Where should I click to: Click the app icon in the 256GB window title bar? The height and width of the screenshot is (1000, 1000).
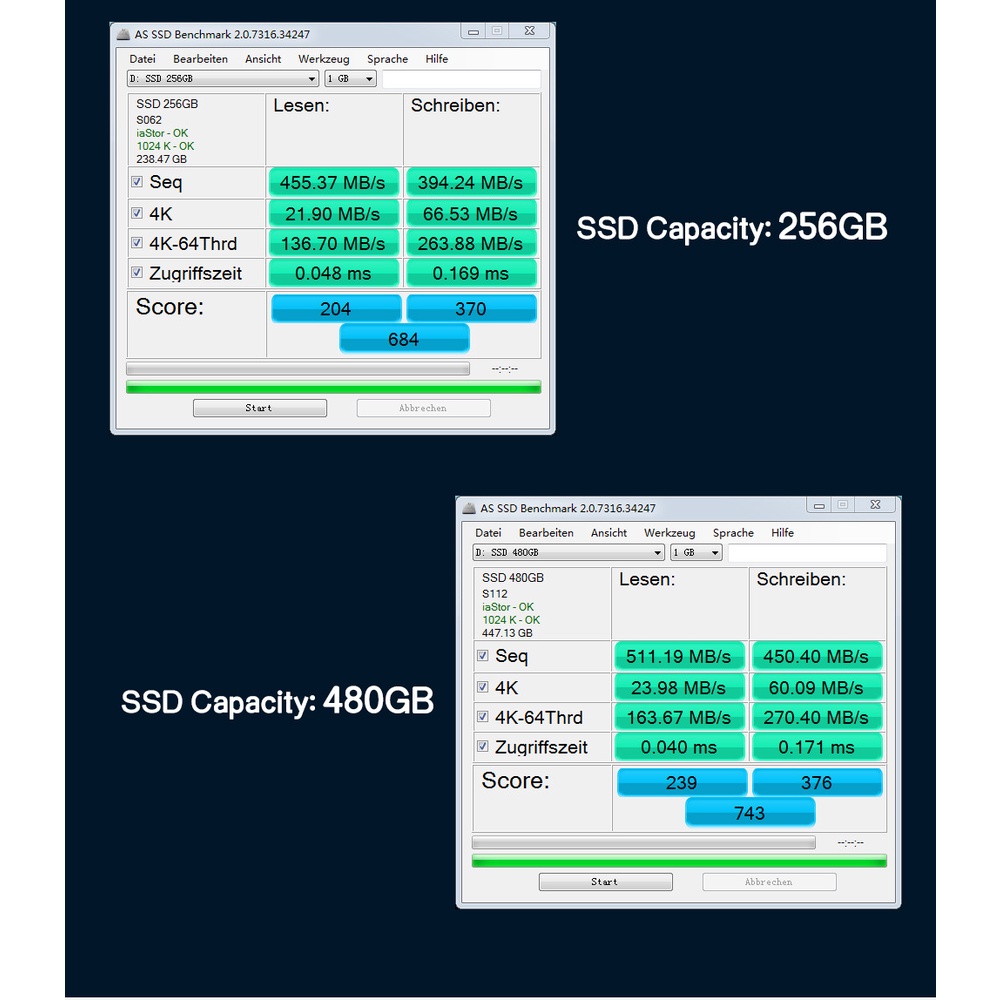tap(123, 34)
